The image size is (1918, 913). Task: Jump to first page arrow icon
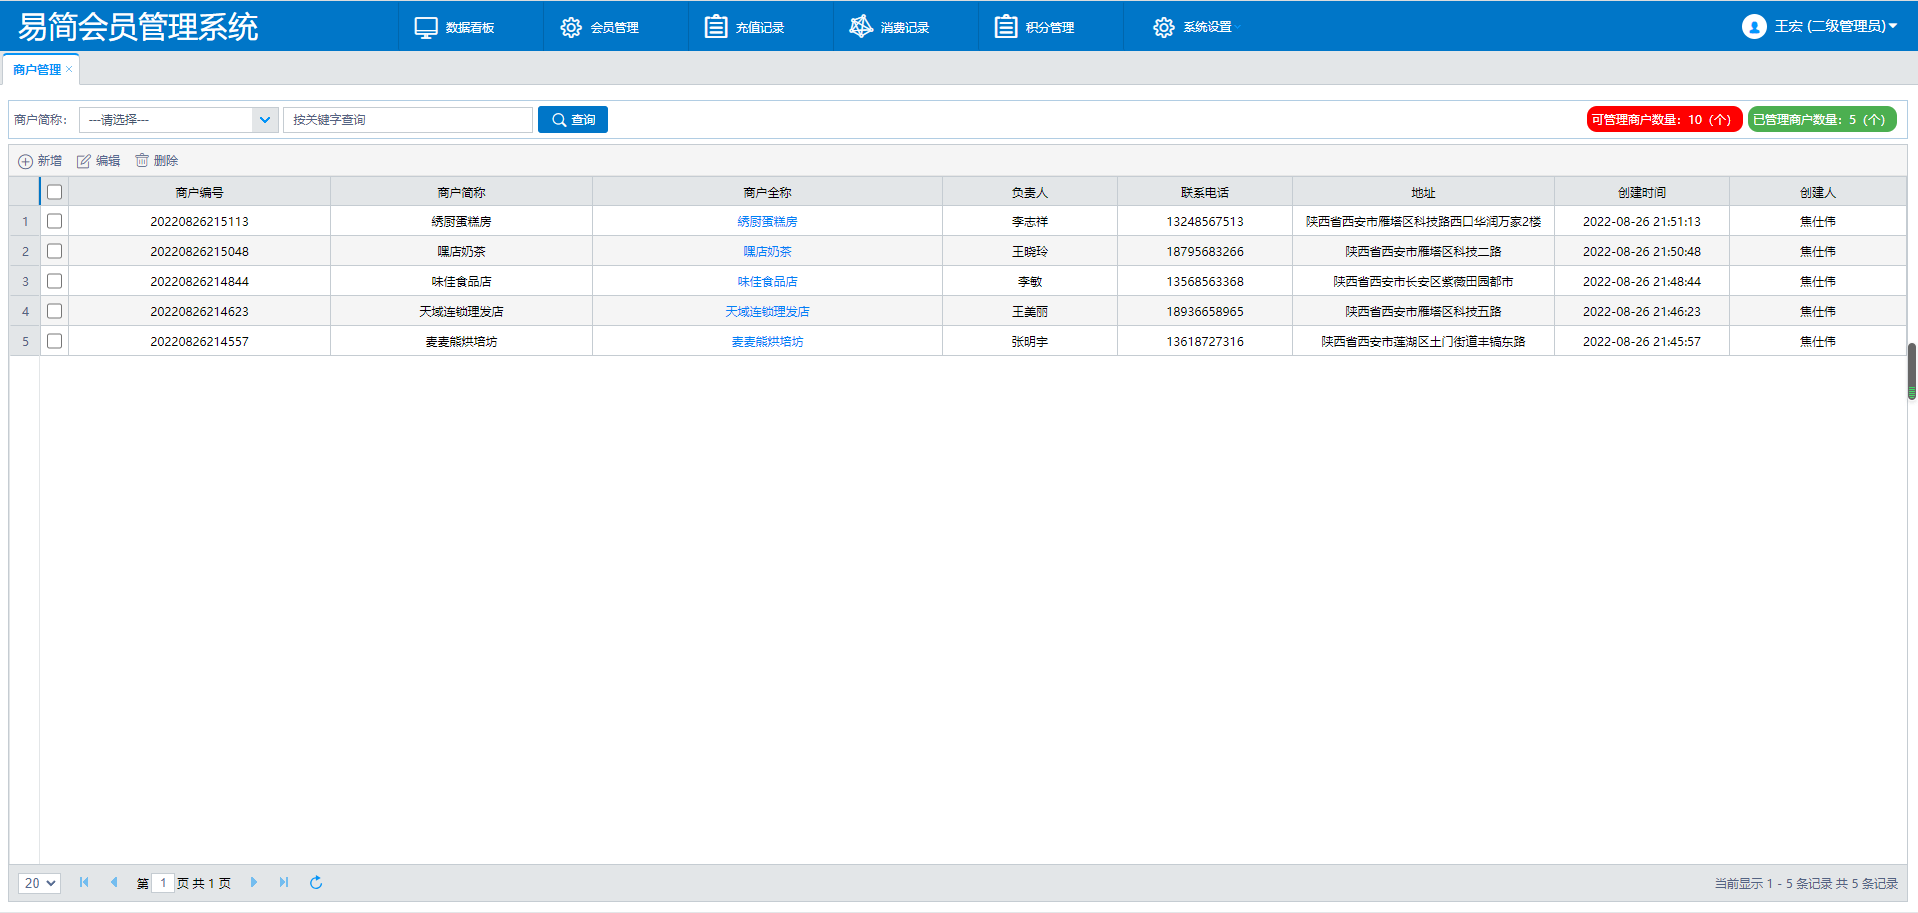point(84,882)
